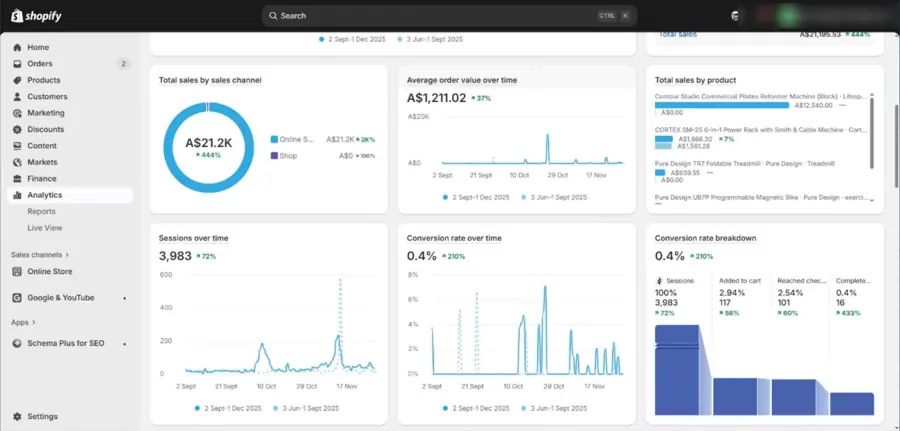Image resolution: width=900 pixels, height=431 pixels.
Task: Open Reports under Analytics
Action: (41, 211)
